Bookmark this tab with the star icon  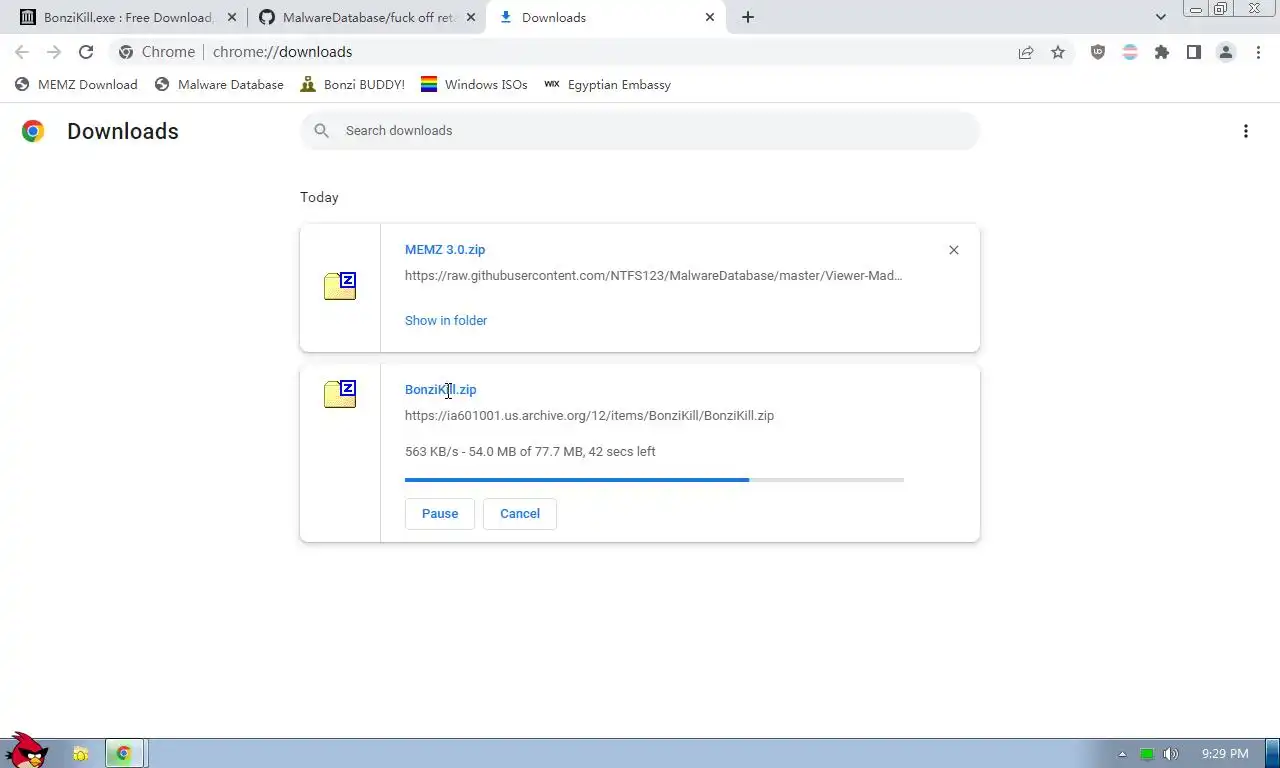tap(1058, 52)
